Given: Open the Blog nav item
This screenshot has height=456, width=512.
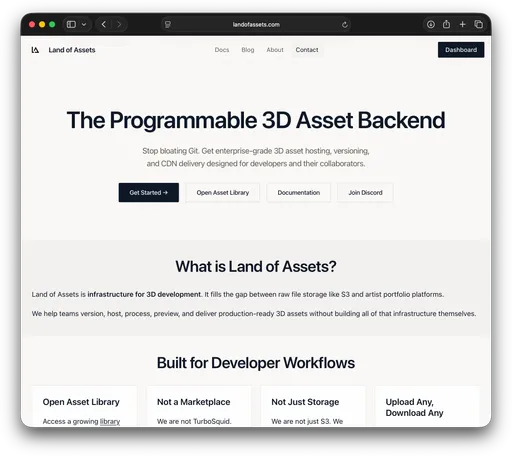Looking at the screenshot, I should click(248, 50).
